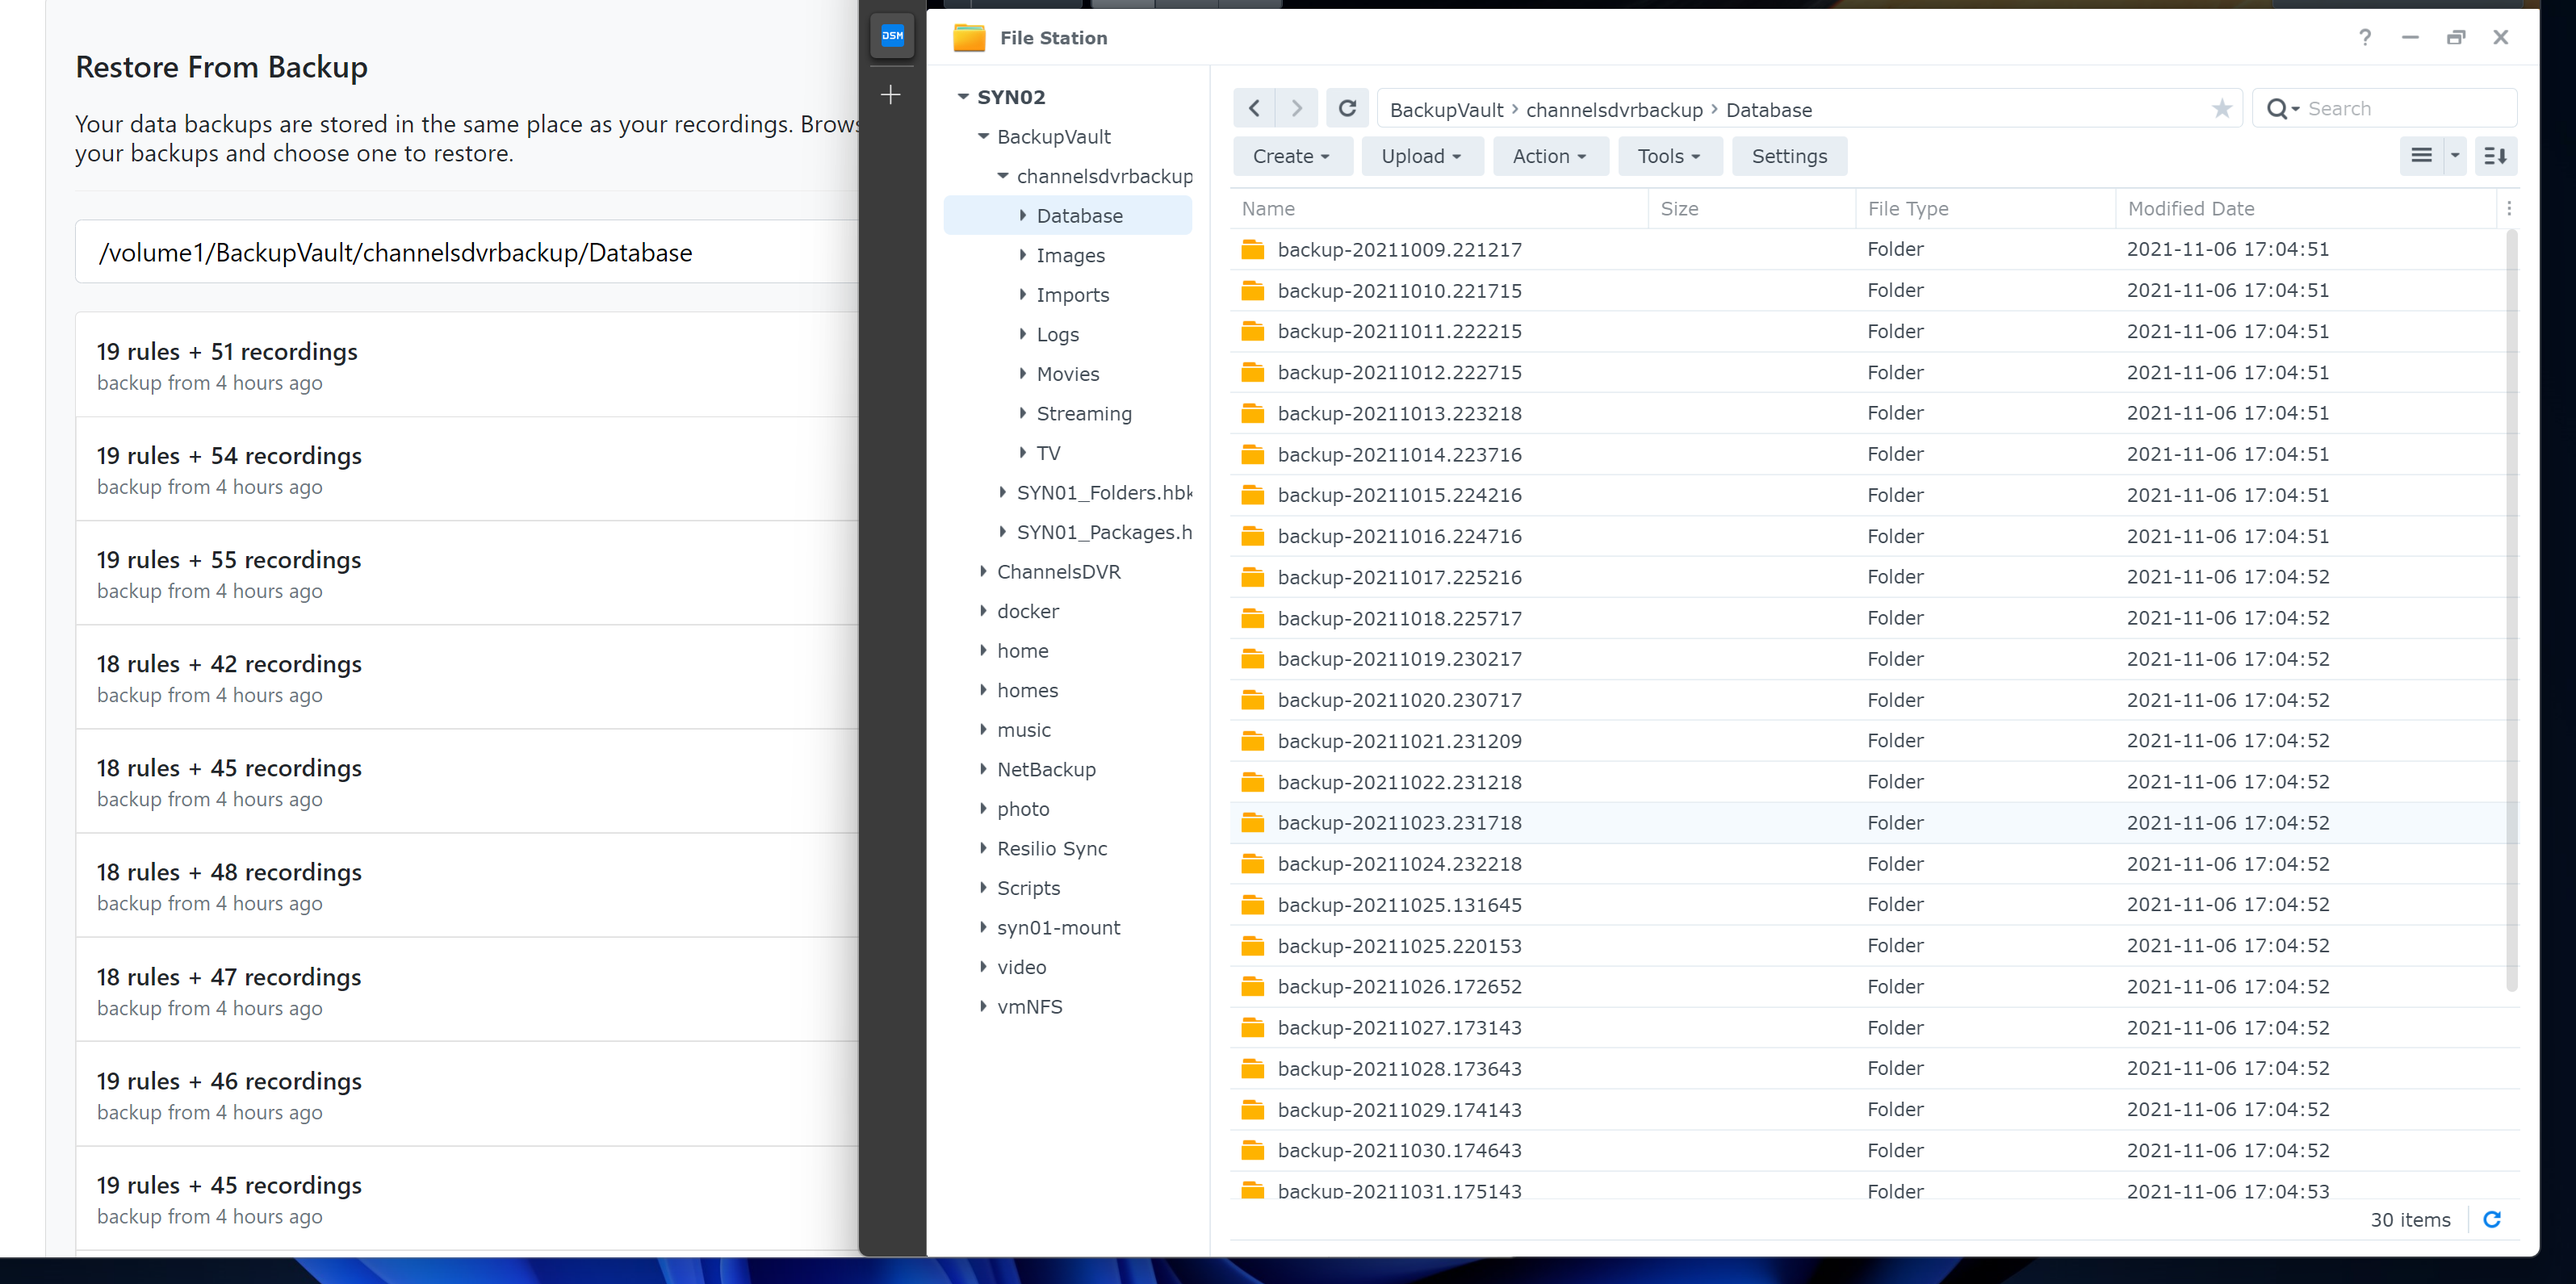Click the DSM main menu icon
The height and width of the screenshot is (1284, 2576).
click(892, 36)
